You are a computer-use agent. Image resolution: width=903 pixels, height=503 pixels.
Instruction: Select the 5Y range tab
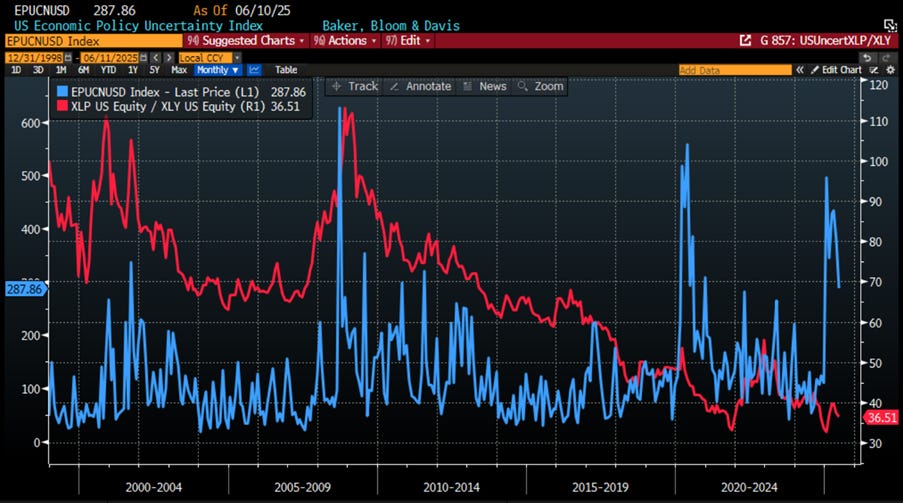click(154, 70)
